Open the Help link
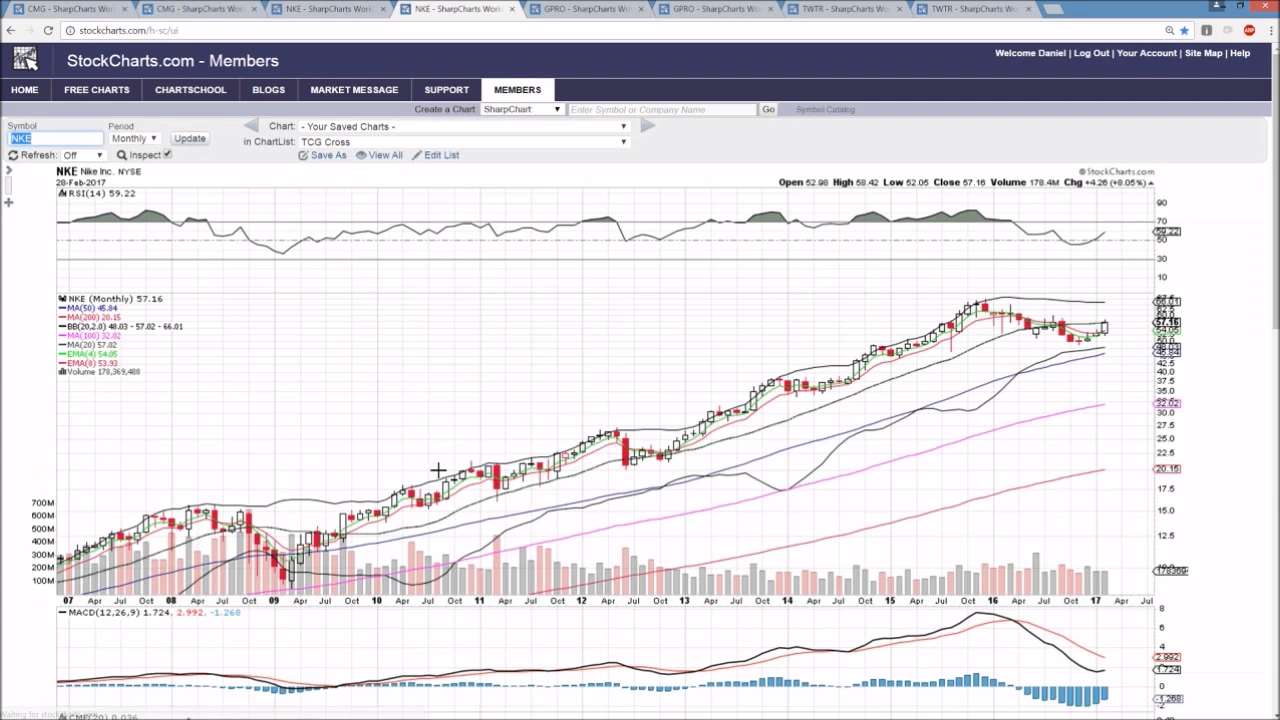Screen dimensions: 1280x720 coord(1240,53)
